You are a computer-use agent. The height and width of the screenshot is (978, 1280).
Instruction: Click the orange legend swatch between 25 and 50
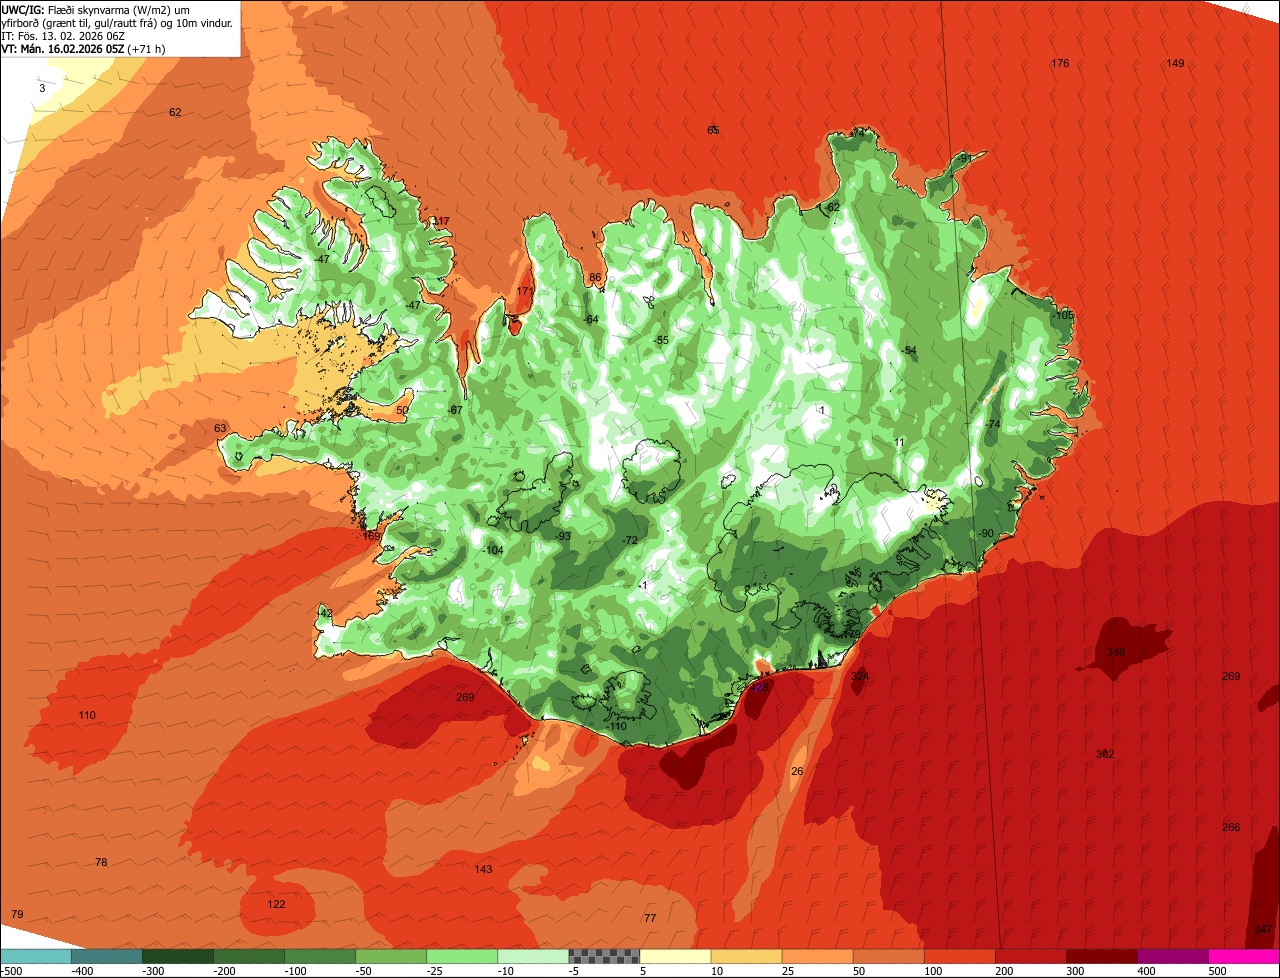tap(817, 957)
